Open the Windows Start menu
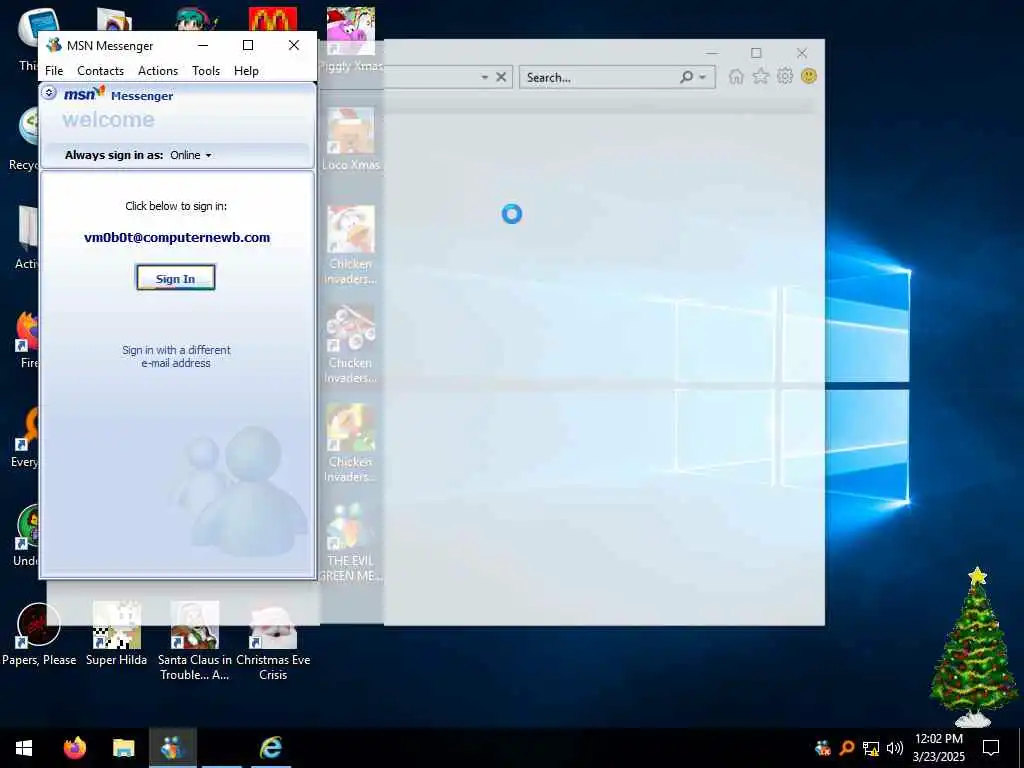 24,748
